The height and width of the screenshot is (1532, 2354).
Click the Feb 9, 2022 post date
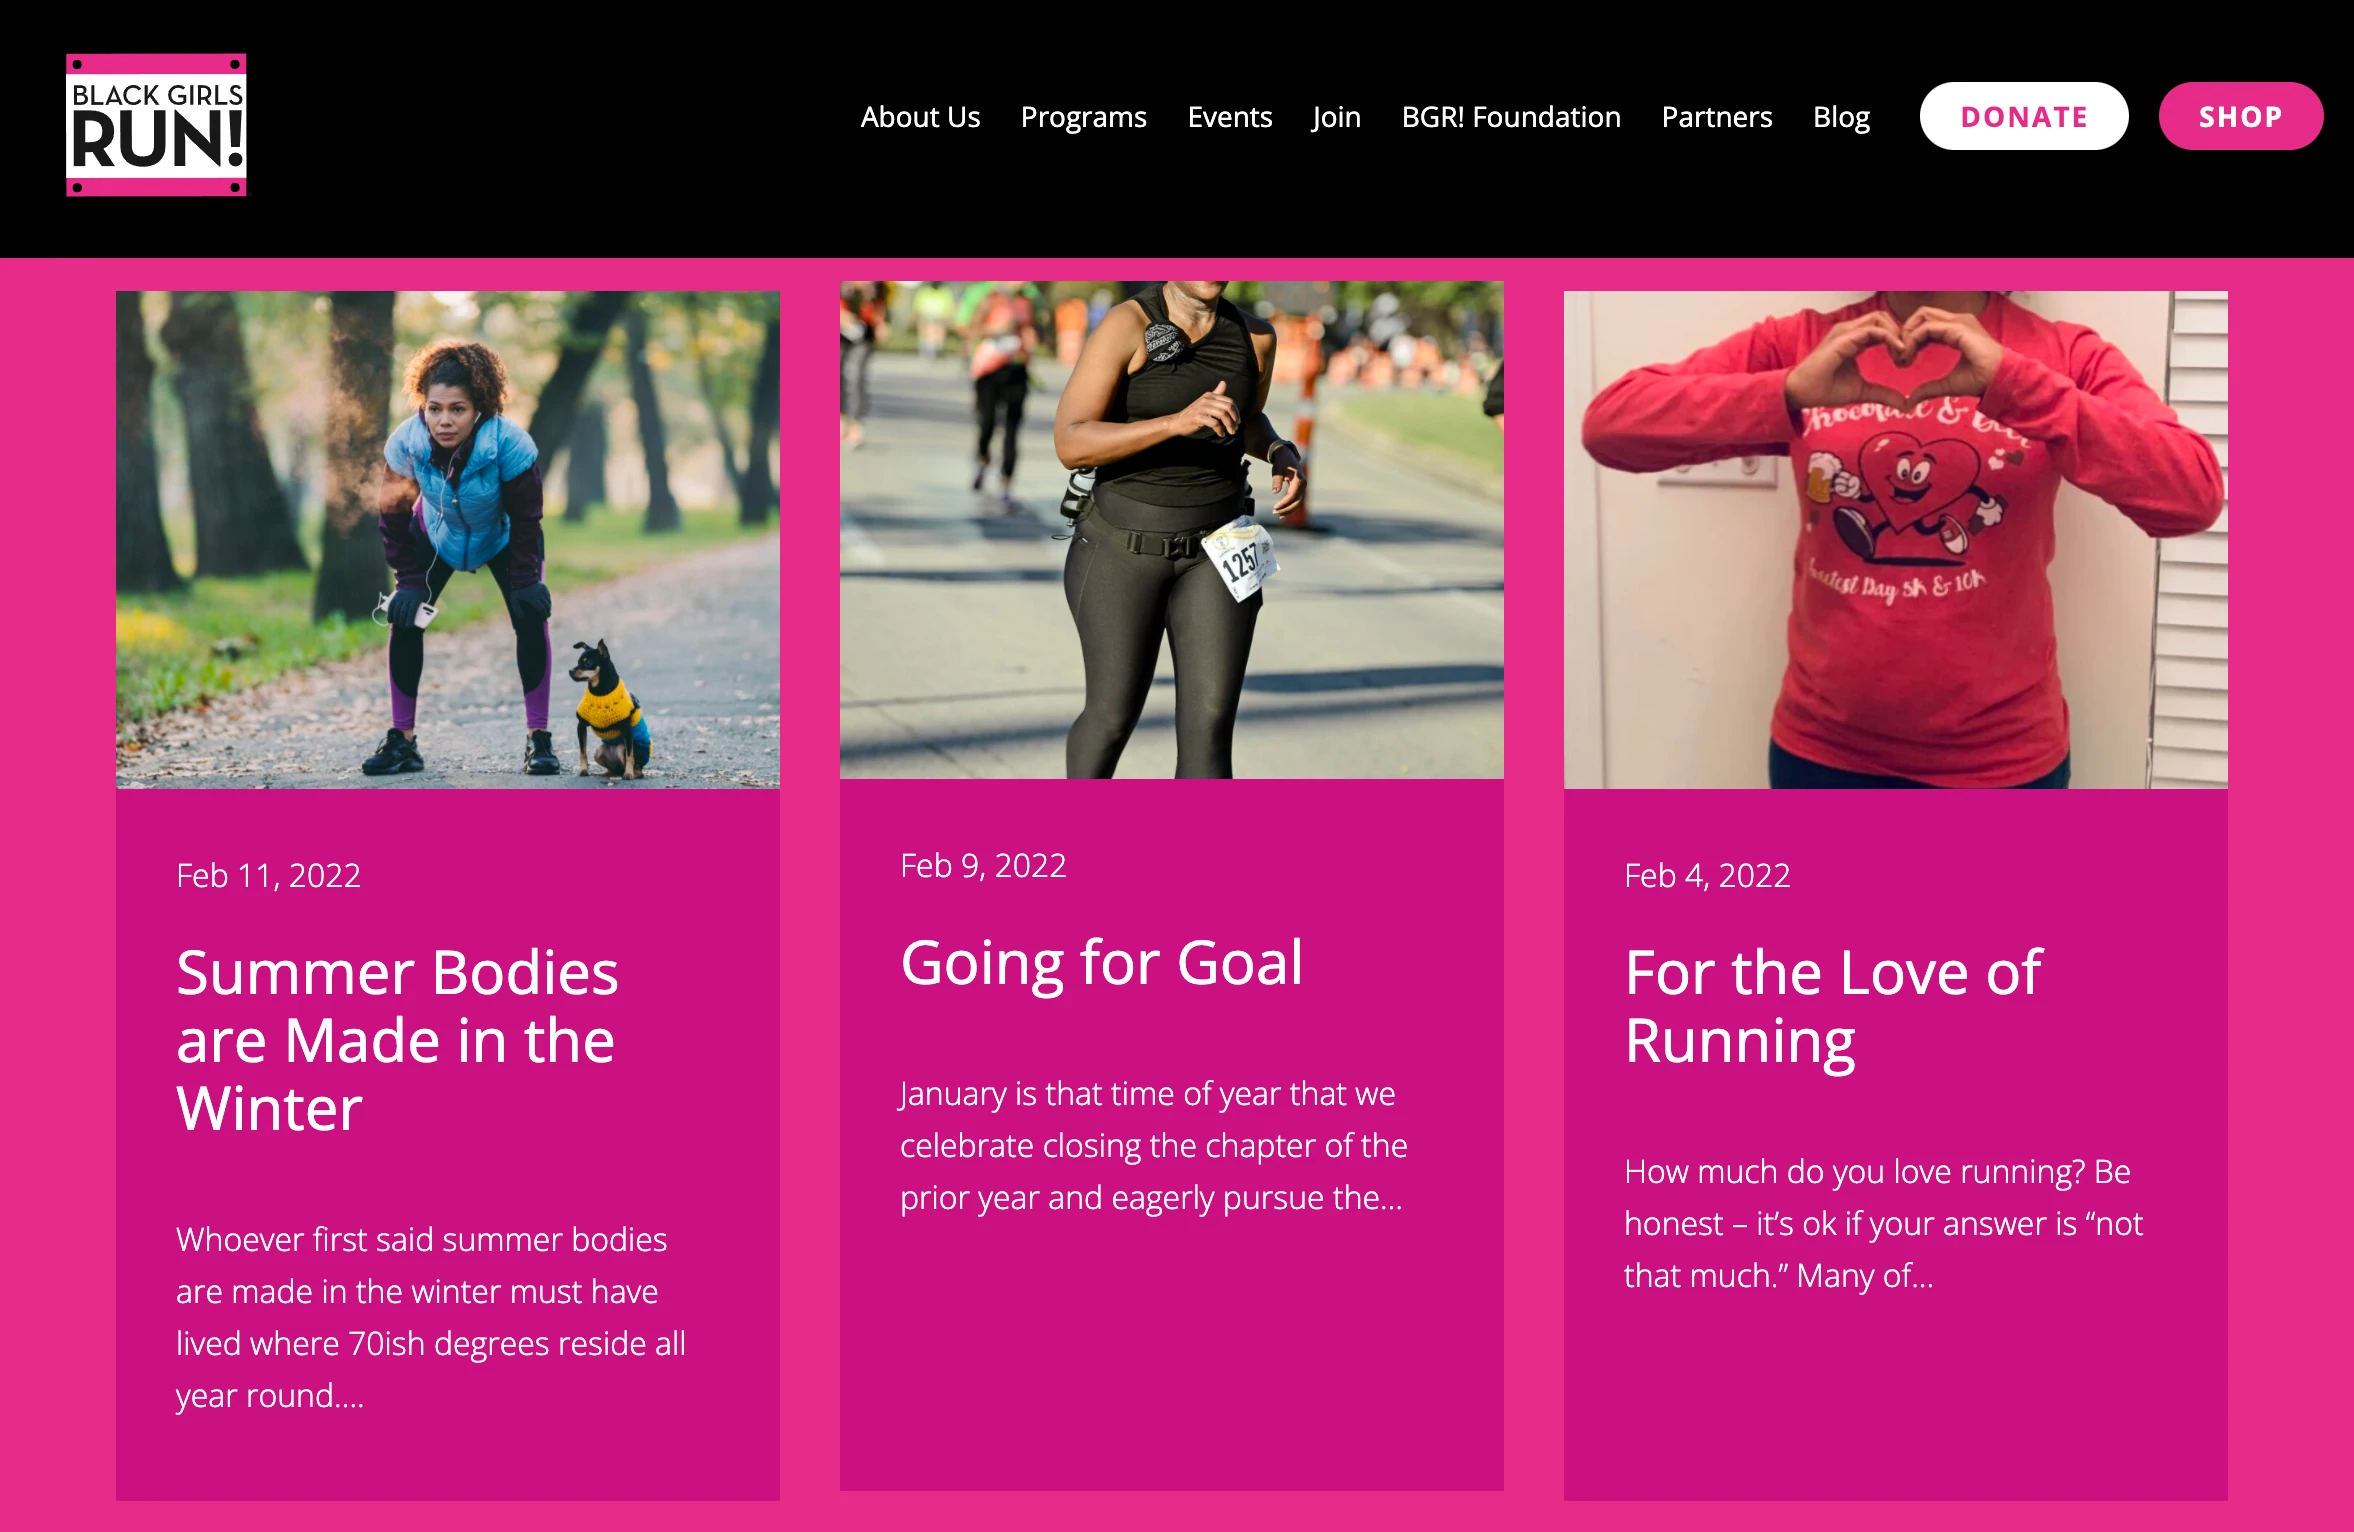click(x=983, y=865)
